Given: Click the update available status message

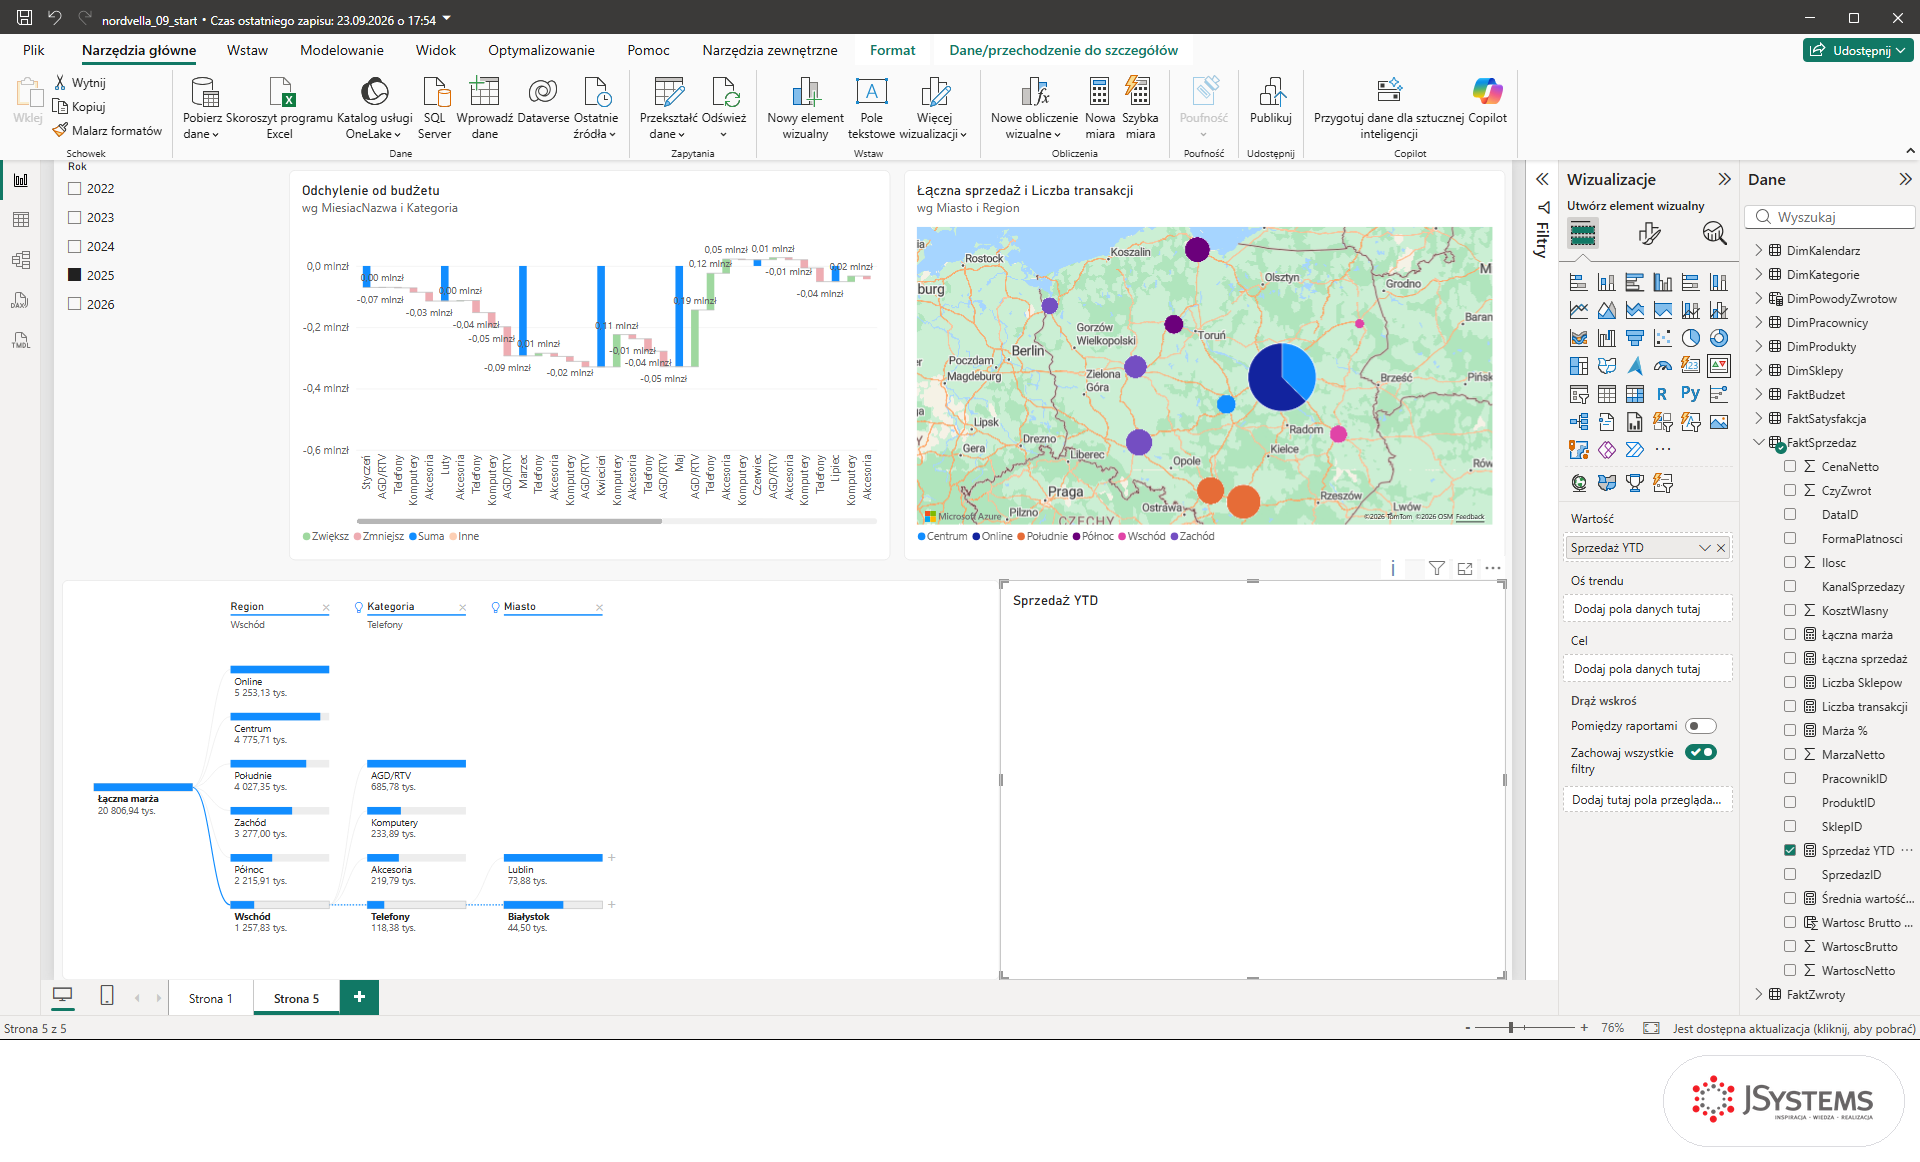Looking at the screenshot, I should point(1794,1028).
